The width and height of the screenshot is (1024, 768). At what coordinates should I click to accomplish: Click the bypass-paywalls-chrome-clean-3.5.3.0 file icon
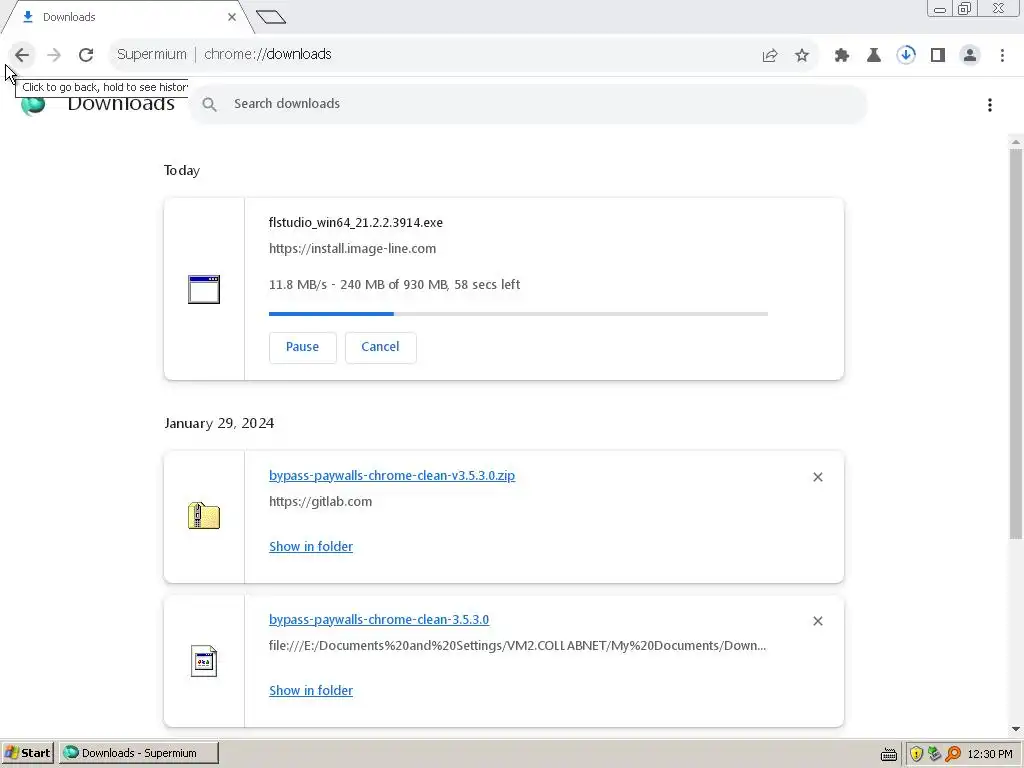point(204,661)
